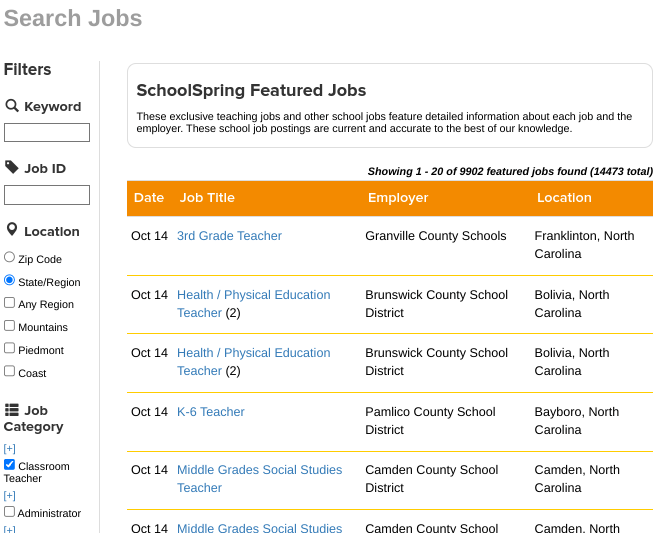Click the Job ID tag icon
The width and height of the screenshot is (658, 533).
click(12, 167)
